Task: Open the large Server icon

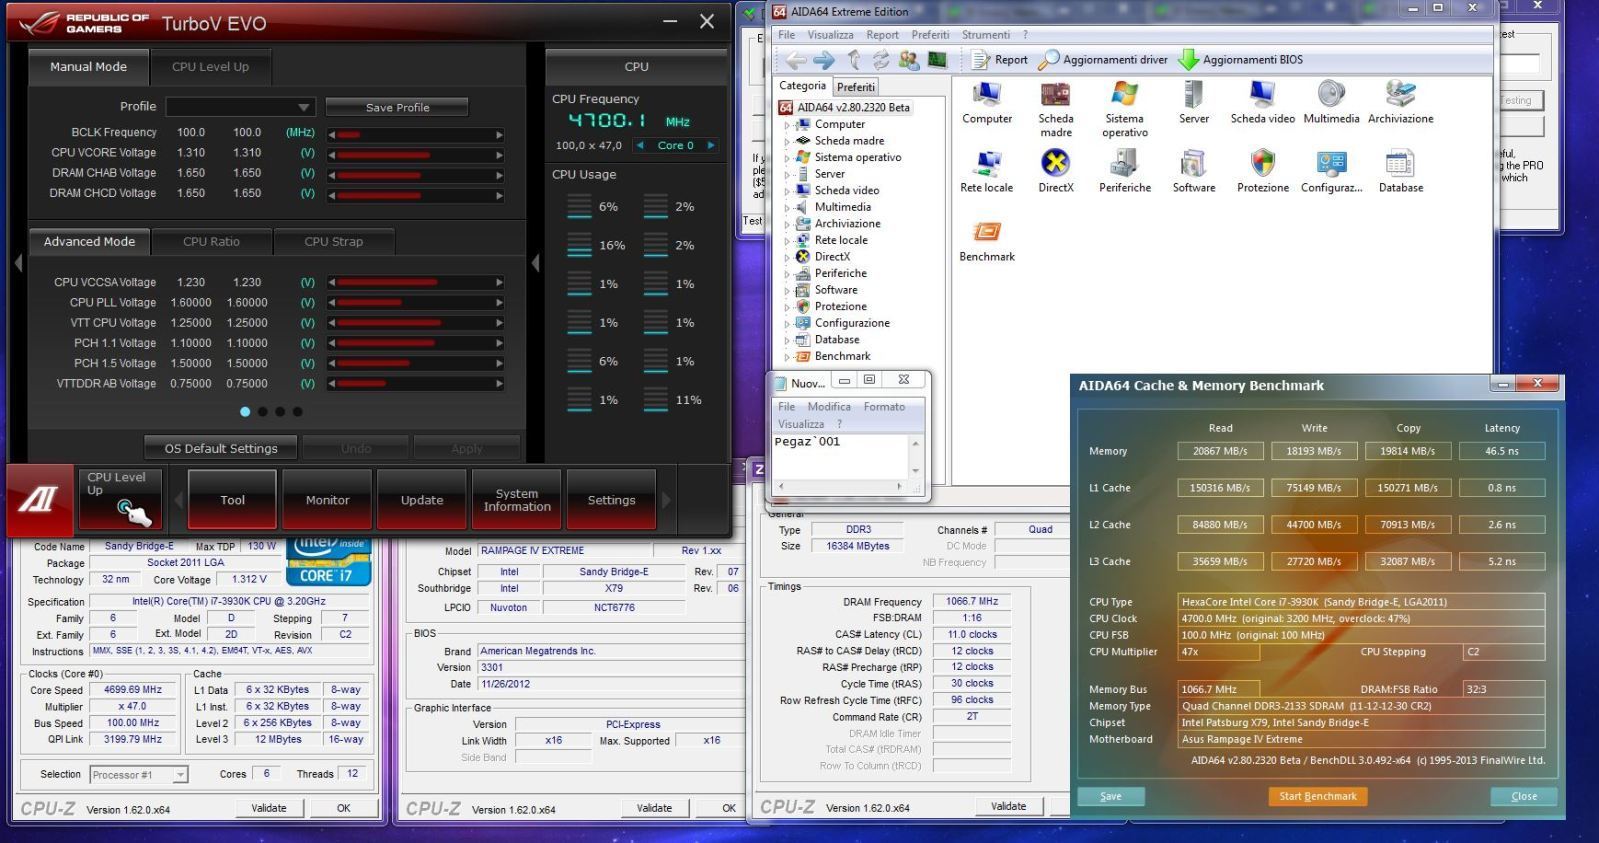Action: coord(1194,103)
